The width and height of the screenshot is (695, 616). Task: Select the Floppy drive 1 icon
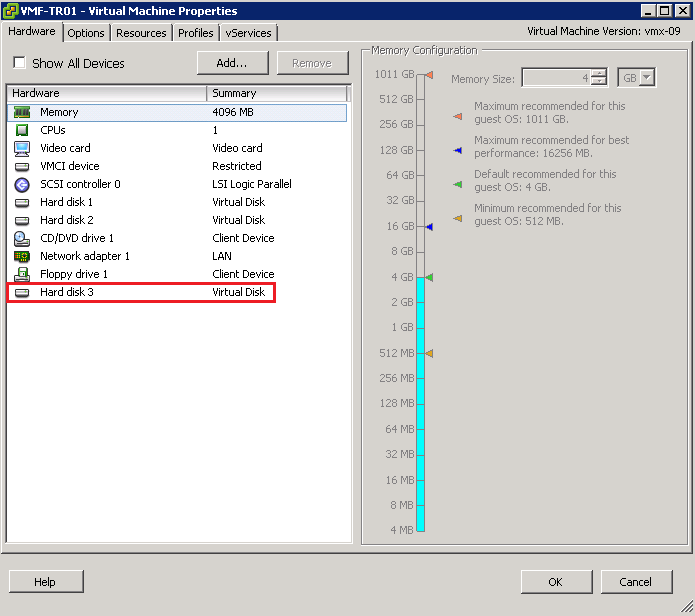(x=22, y=275)
